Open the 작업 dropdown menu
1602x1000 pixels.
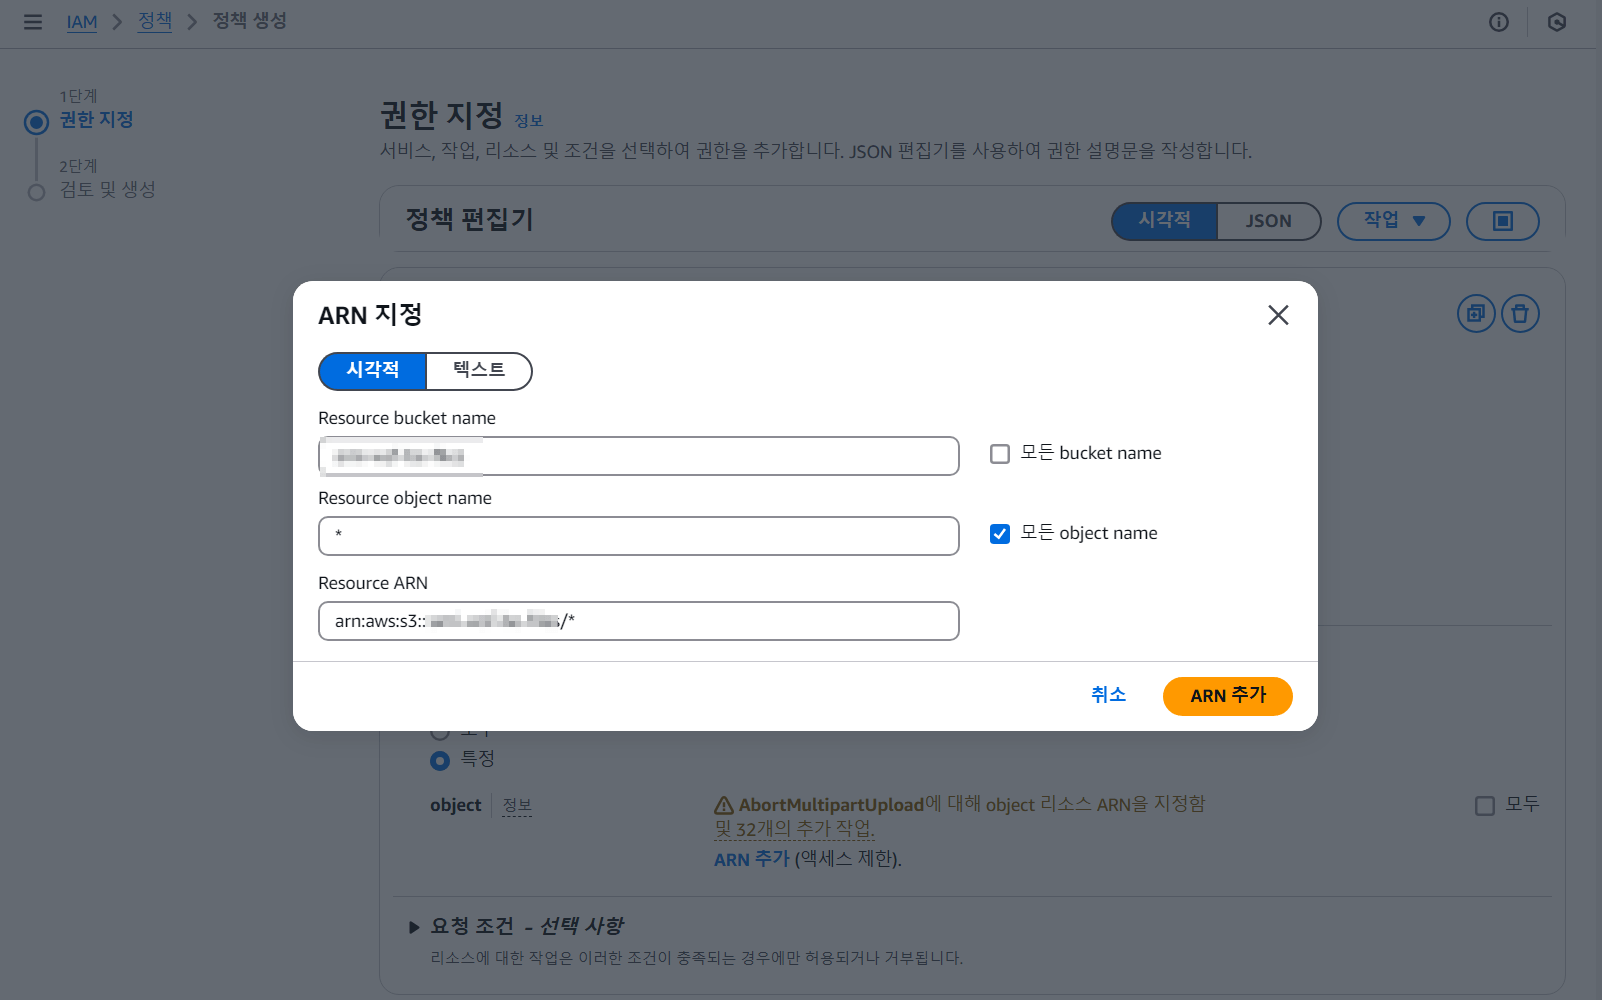tap(1393, 221)
